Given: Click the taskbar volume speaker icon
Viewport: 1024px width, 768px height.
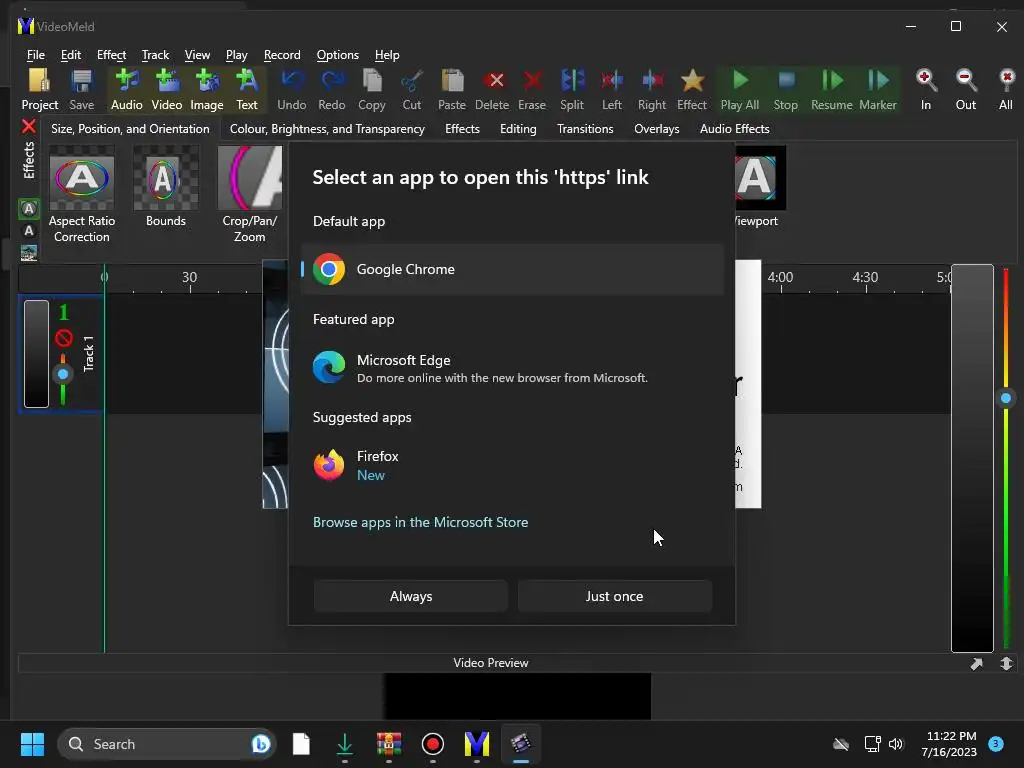Looking at the screenshot, I should [x=896, y=744].
